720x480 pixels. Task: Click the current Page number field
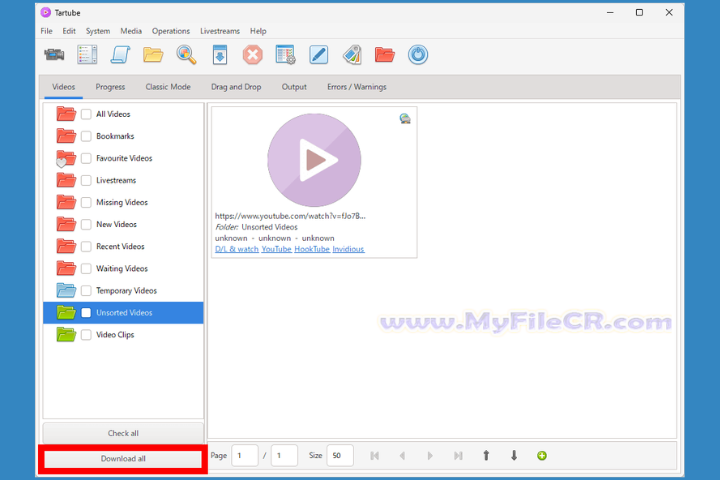pos(245,456)
